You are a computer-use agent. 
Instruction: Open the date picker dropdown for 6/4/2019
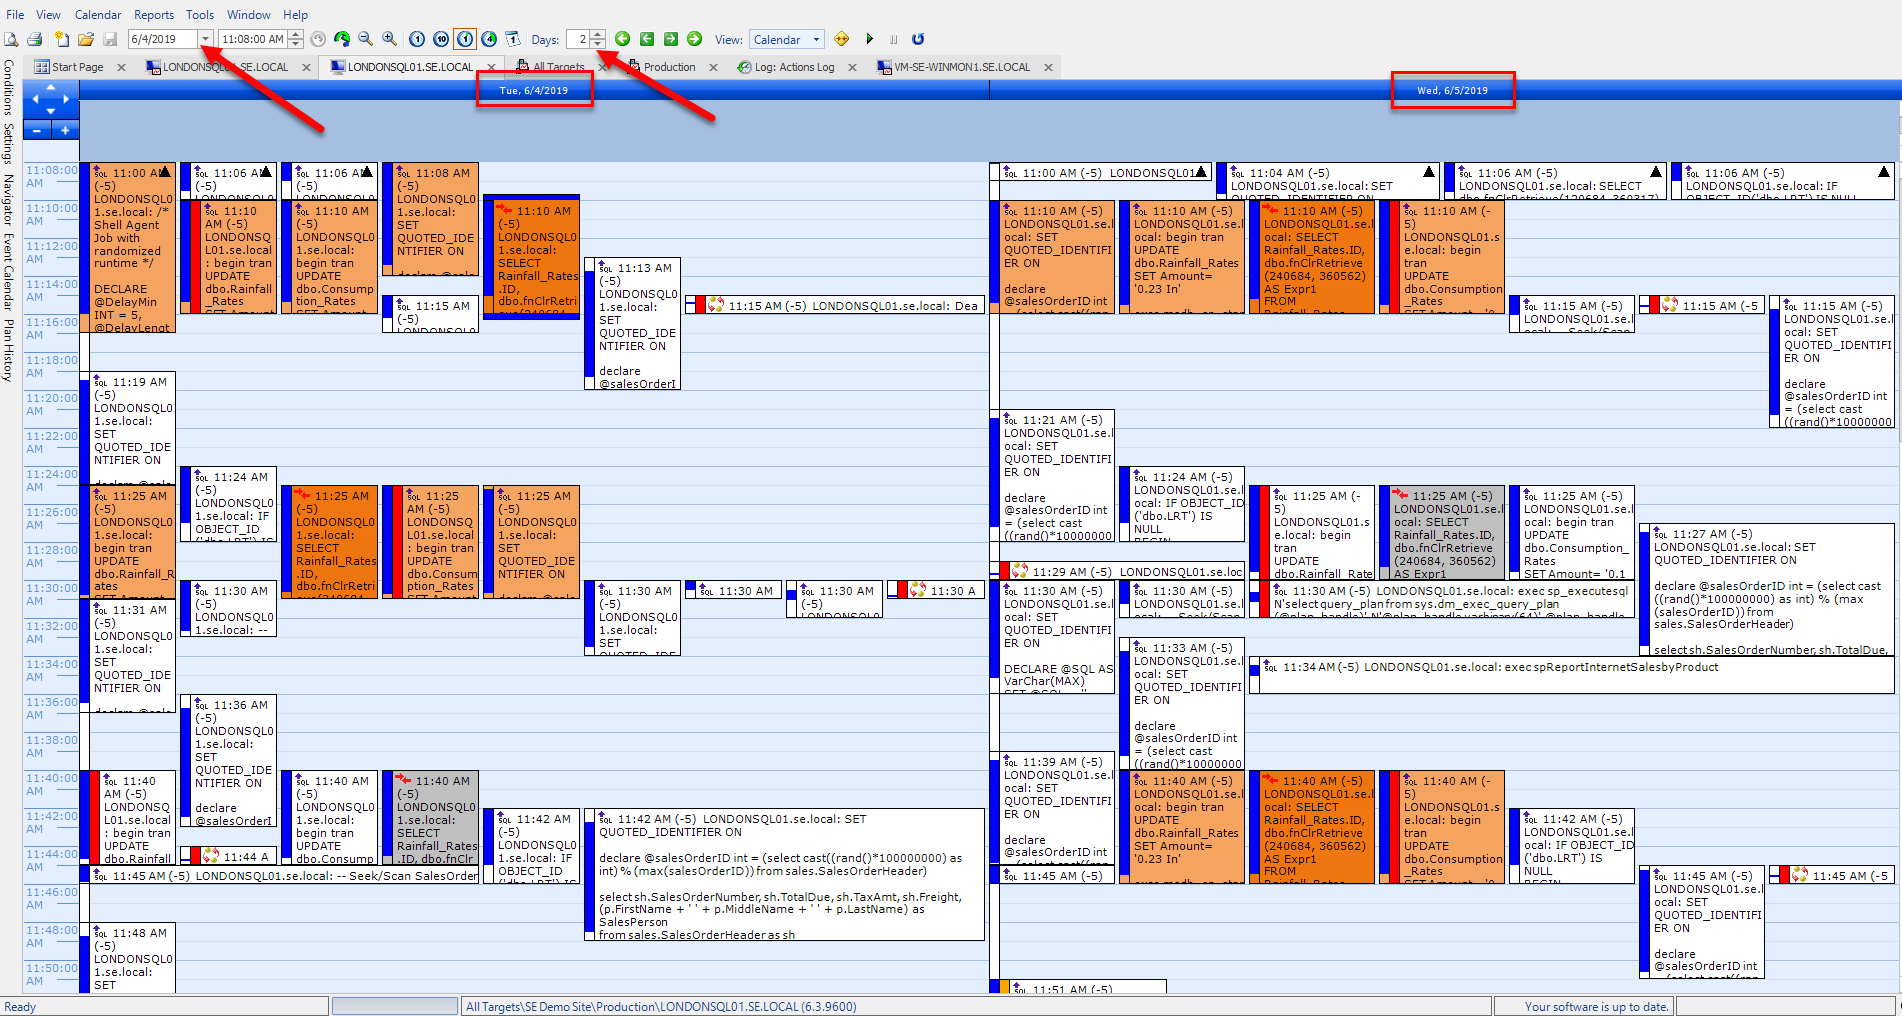pos(205,39)
